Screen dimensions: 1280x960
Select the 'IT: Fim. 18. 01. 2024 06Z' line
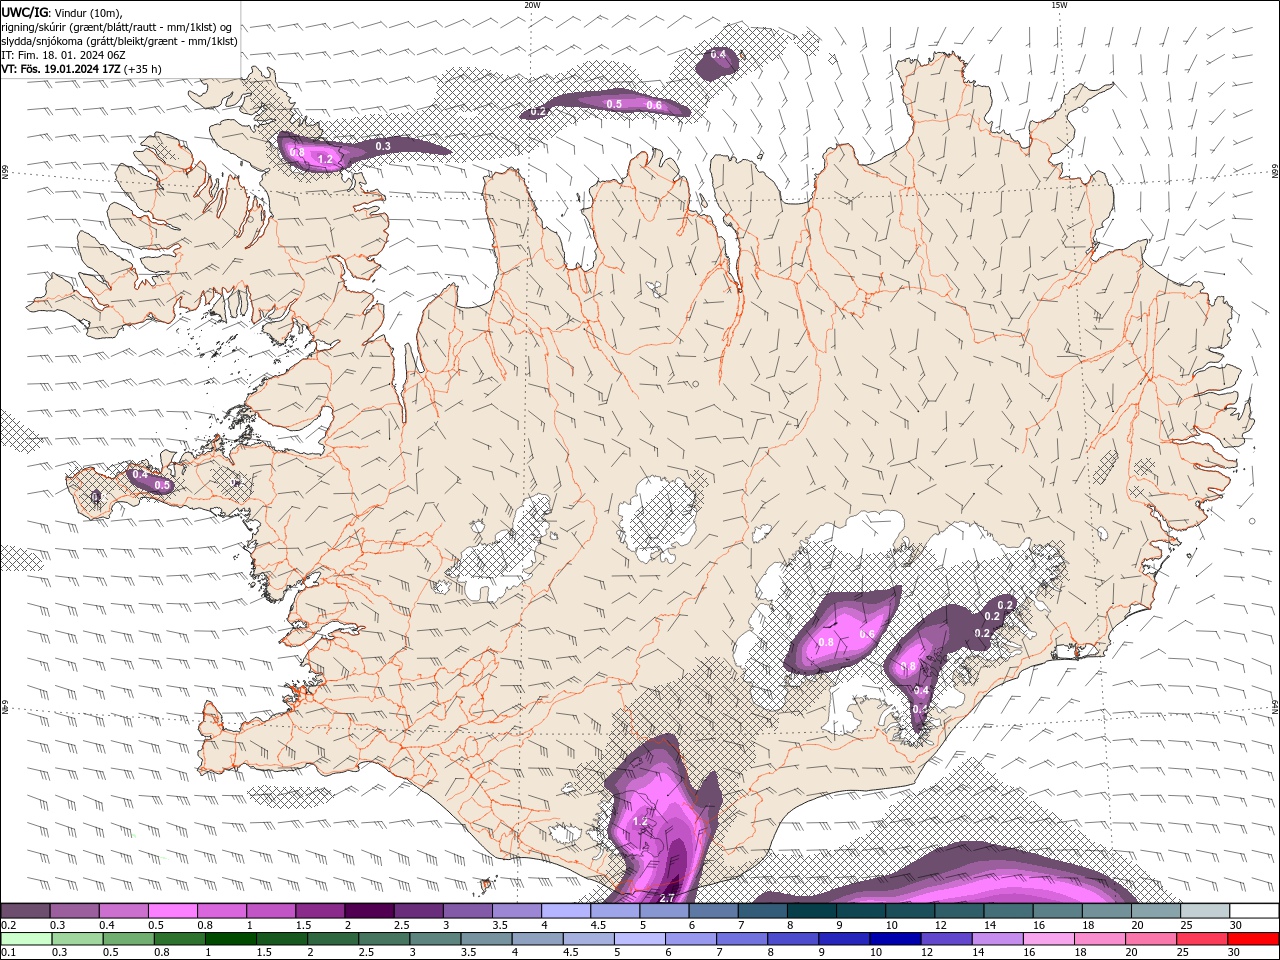pyautogui.click(x=63, y=55)
